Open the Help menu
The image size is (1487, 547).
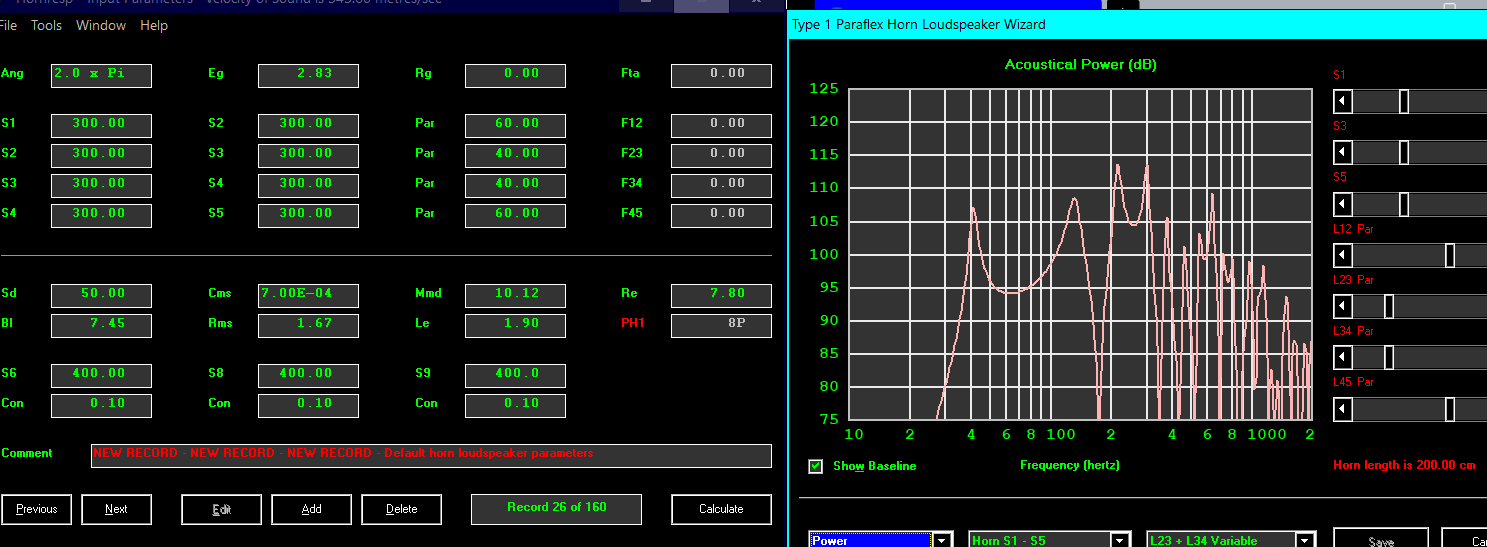154,25
